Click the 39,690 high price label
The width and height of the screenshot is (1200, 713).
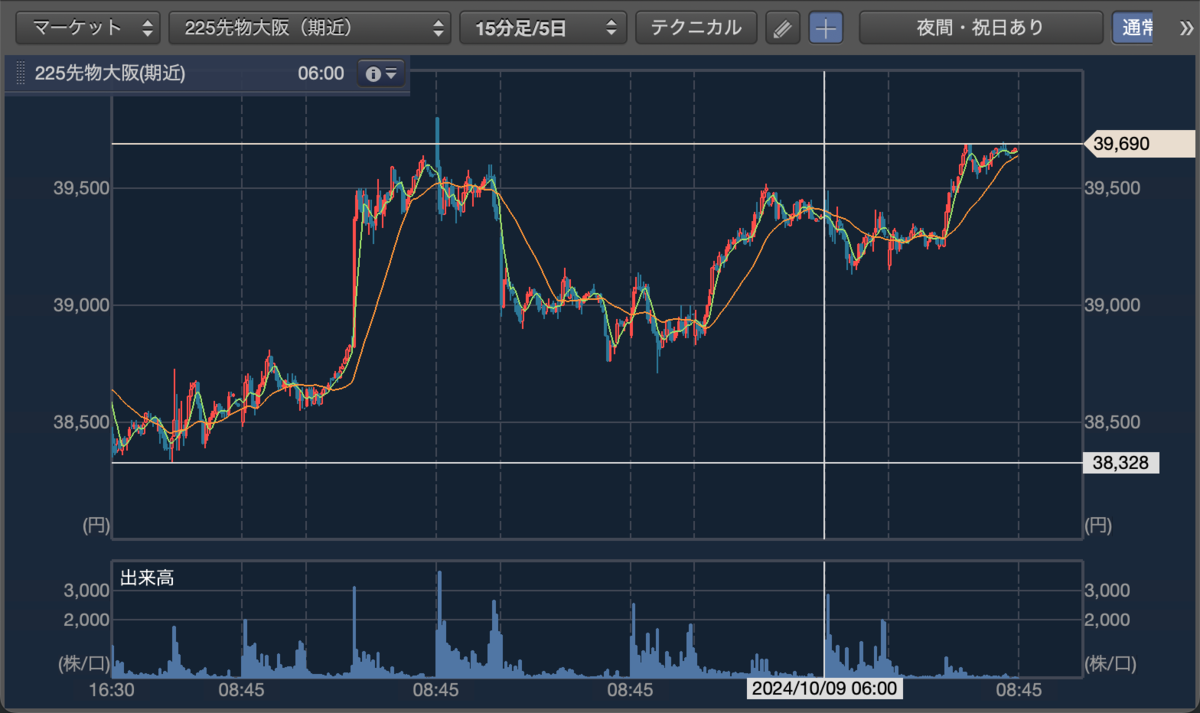(x=1139, y=144)
